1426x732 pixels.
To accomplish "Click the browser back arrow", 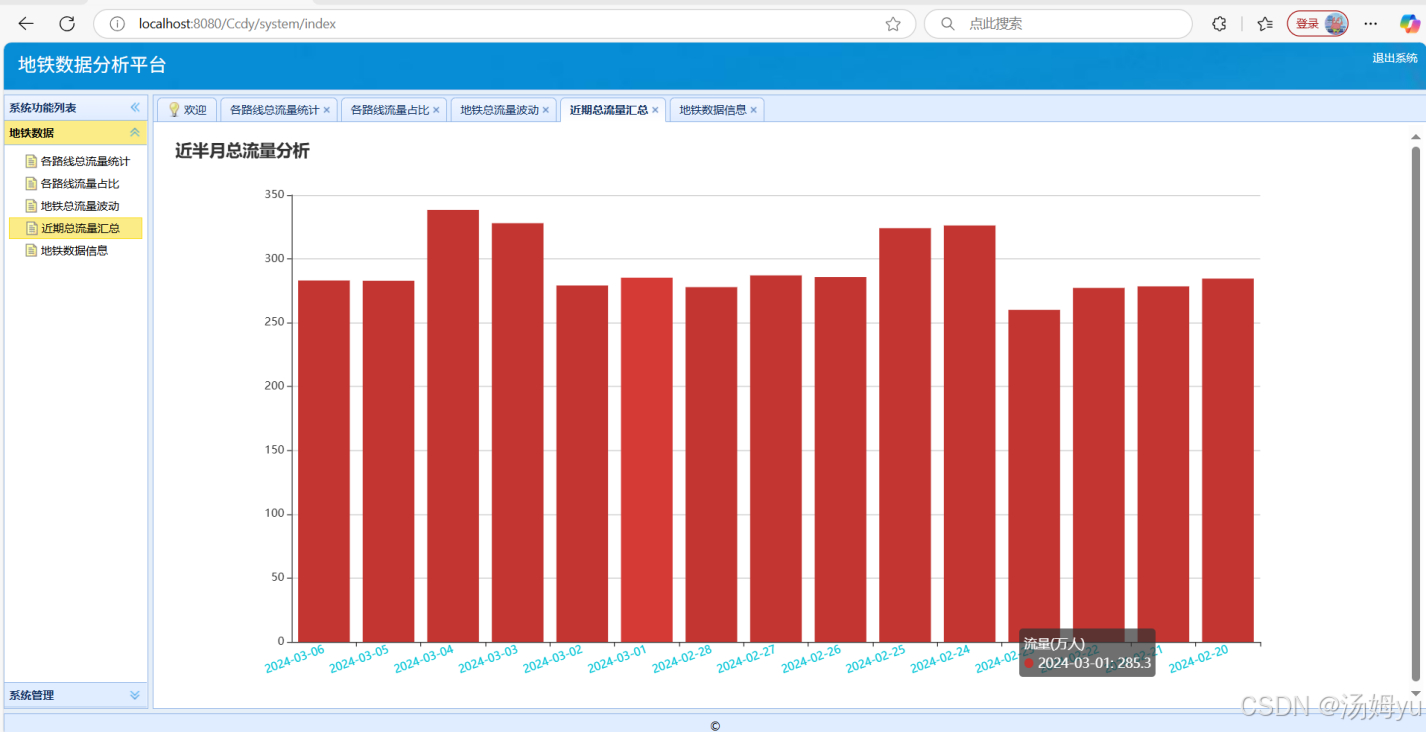I will [26, 24].
